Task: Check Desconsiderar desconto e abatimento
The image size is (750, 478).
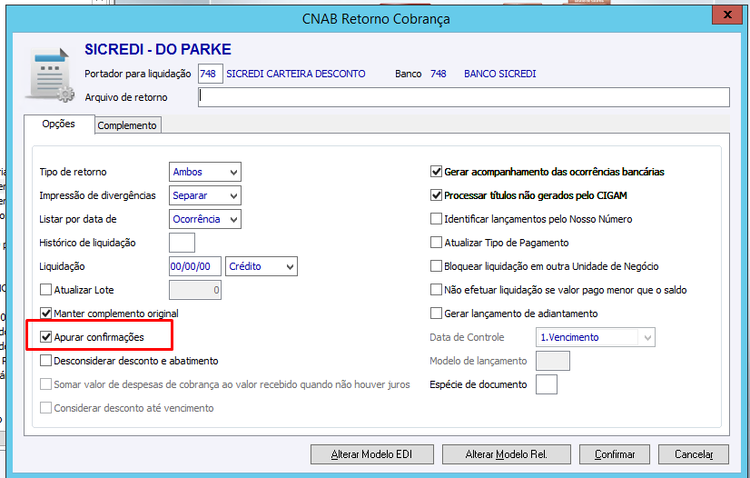Action: [x=46, y=360]
